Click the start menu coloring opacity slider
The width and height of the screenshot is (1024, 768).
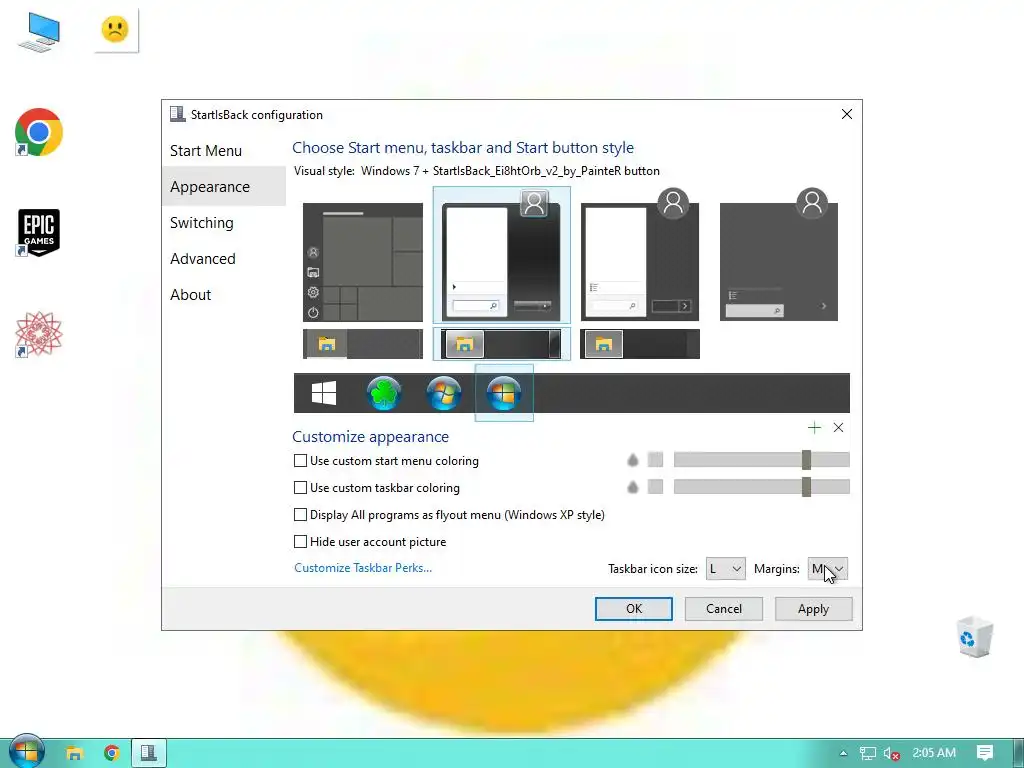click(x=761, y=460)
